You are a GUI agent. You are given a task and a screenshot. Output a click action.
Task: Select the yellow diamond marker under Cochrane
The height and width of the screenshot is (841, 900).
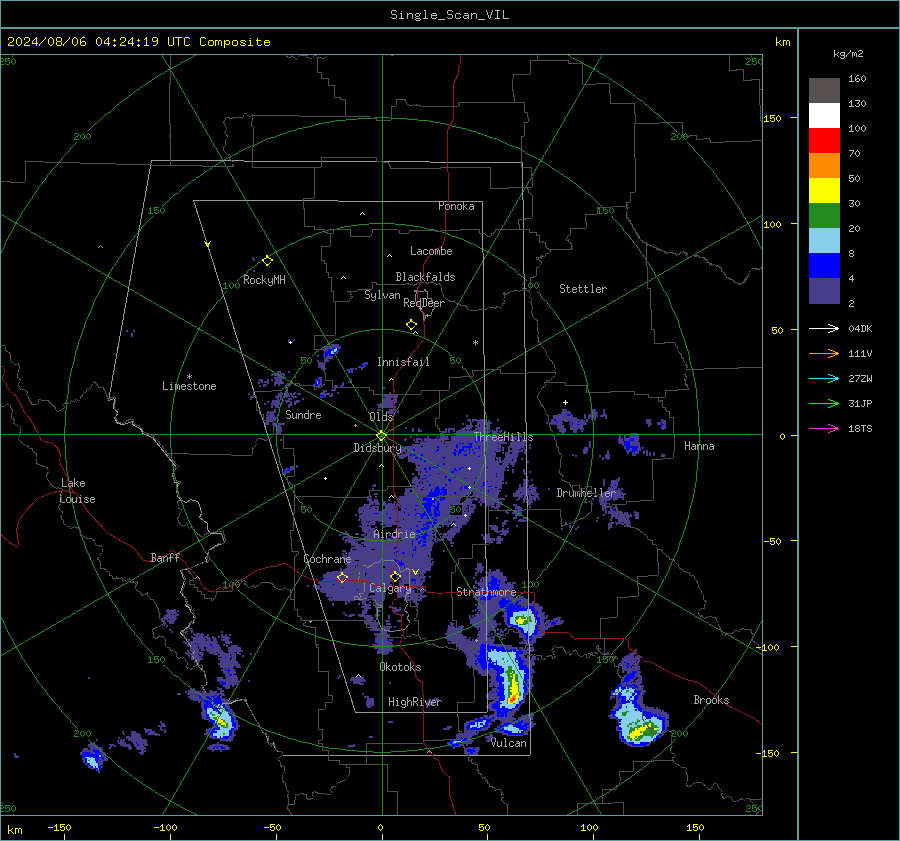pyautogui.click(x=342, y=577)
